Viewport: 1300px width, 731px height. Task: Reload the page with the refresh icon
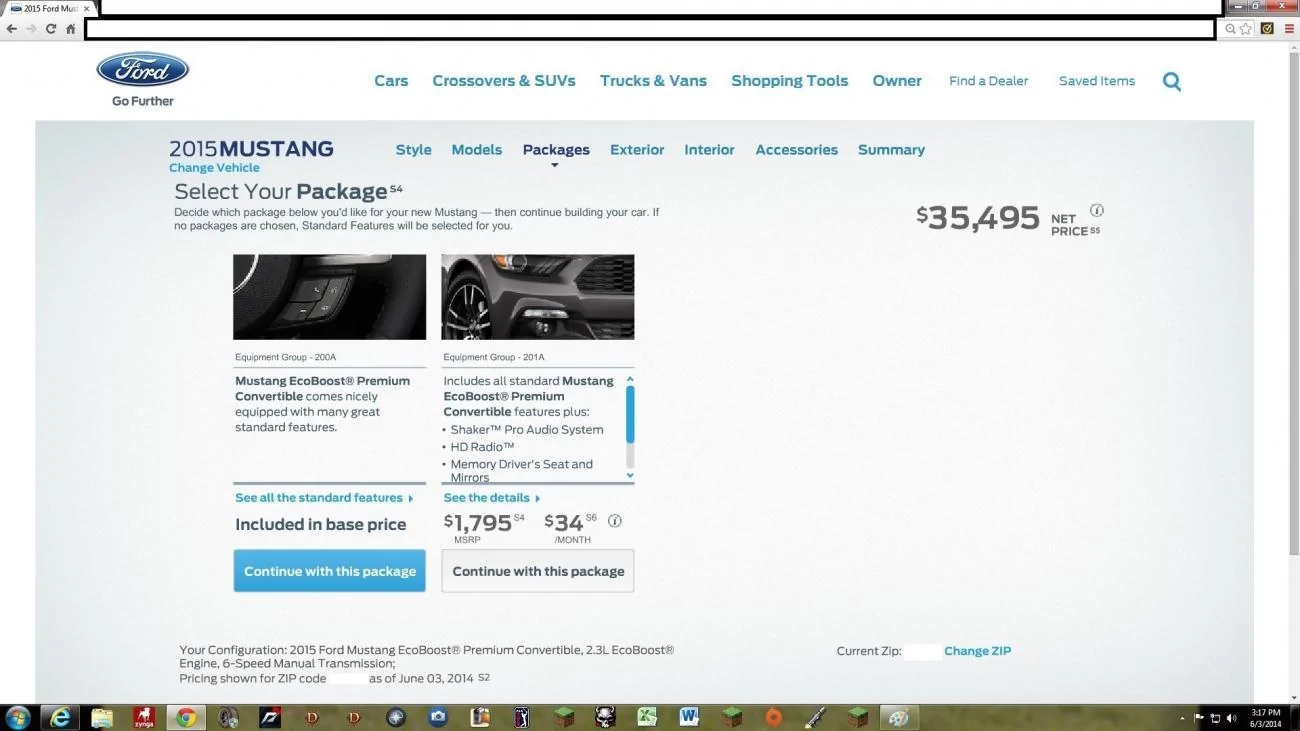51,29
